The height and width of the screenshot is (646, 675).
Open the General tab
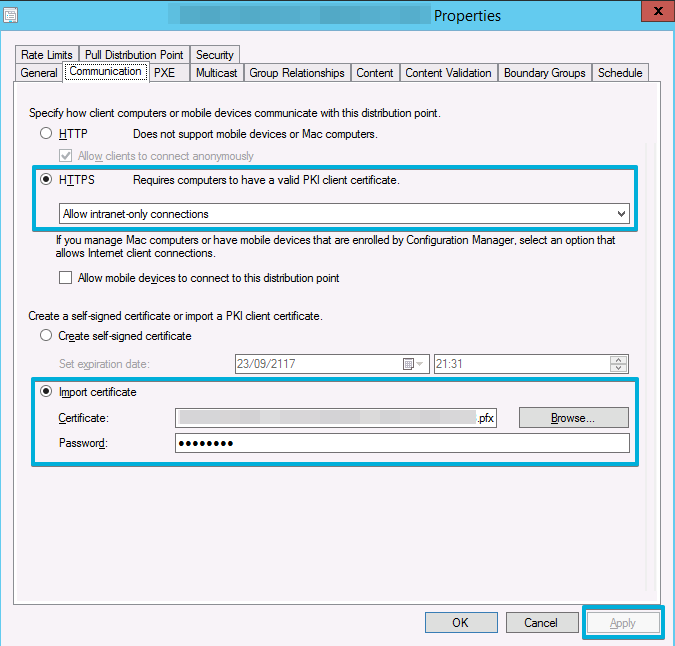click(39, 73)
